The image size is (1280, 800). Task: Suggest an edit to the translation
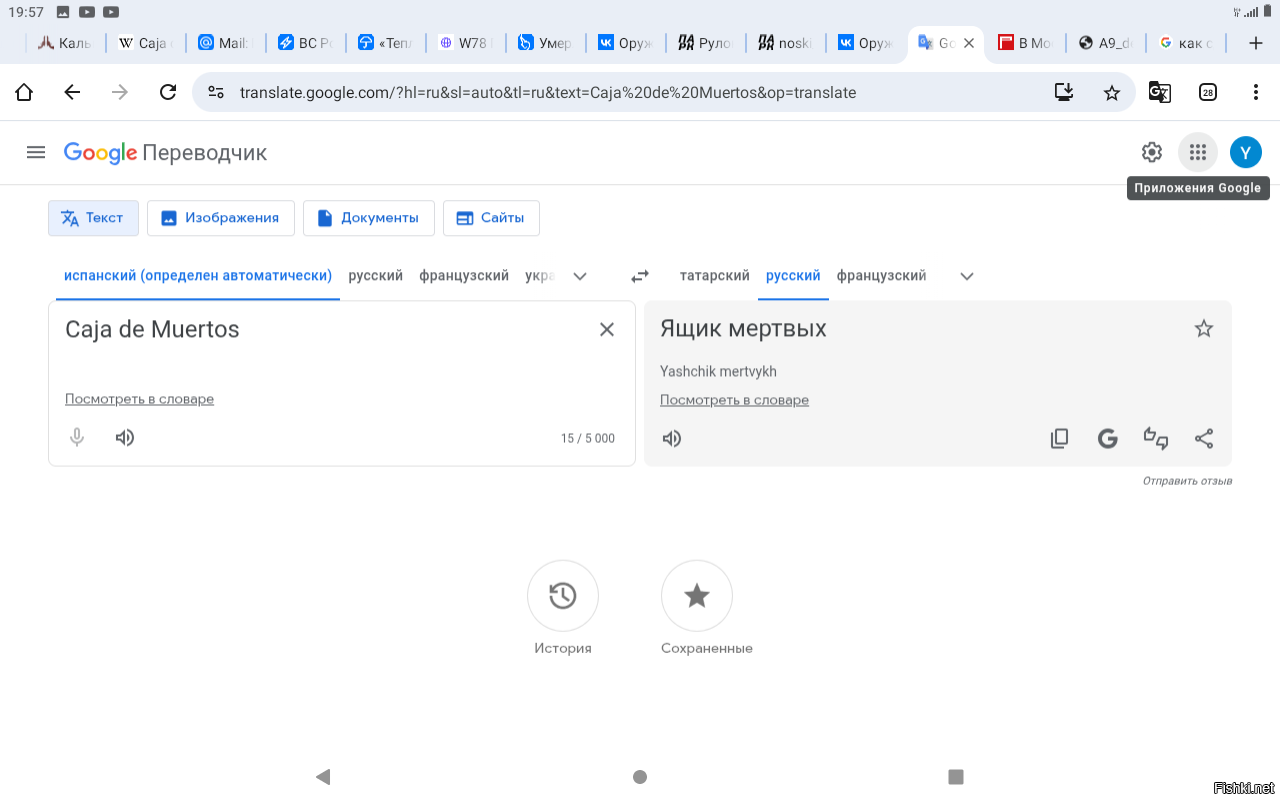pos(1155,438)
